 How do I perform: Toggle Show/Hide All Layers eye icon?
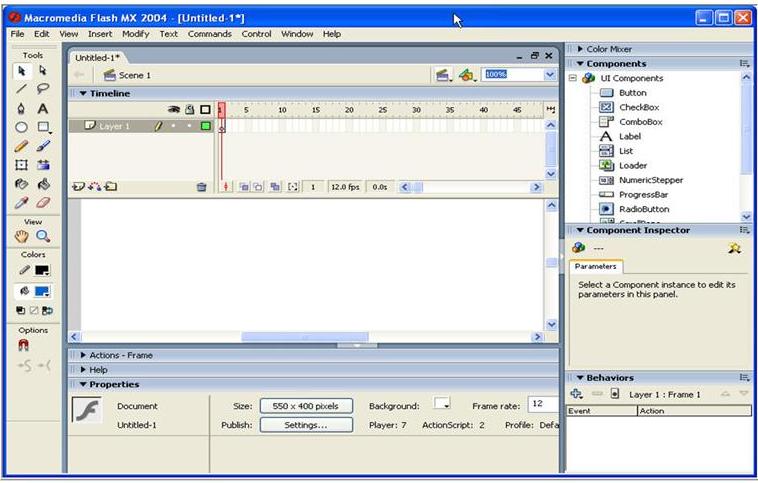point(174,110)
